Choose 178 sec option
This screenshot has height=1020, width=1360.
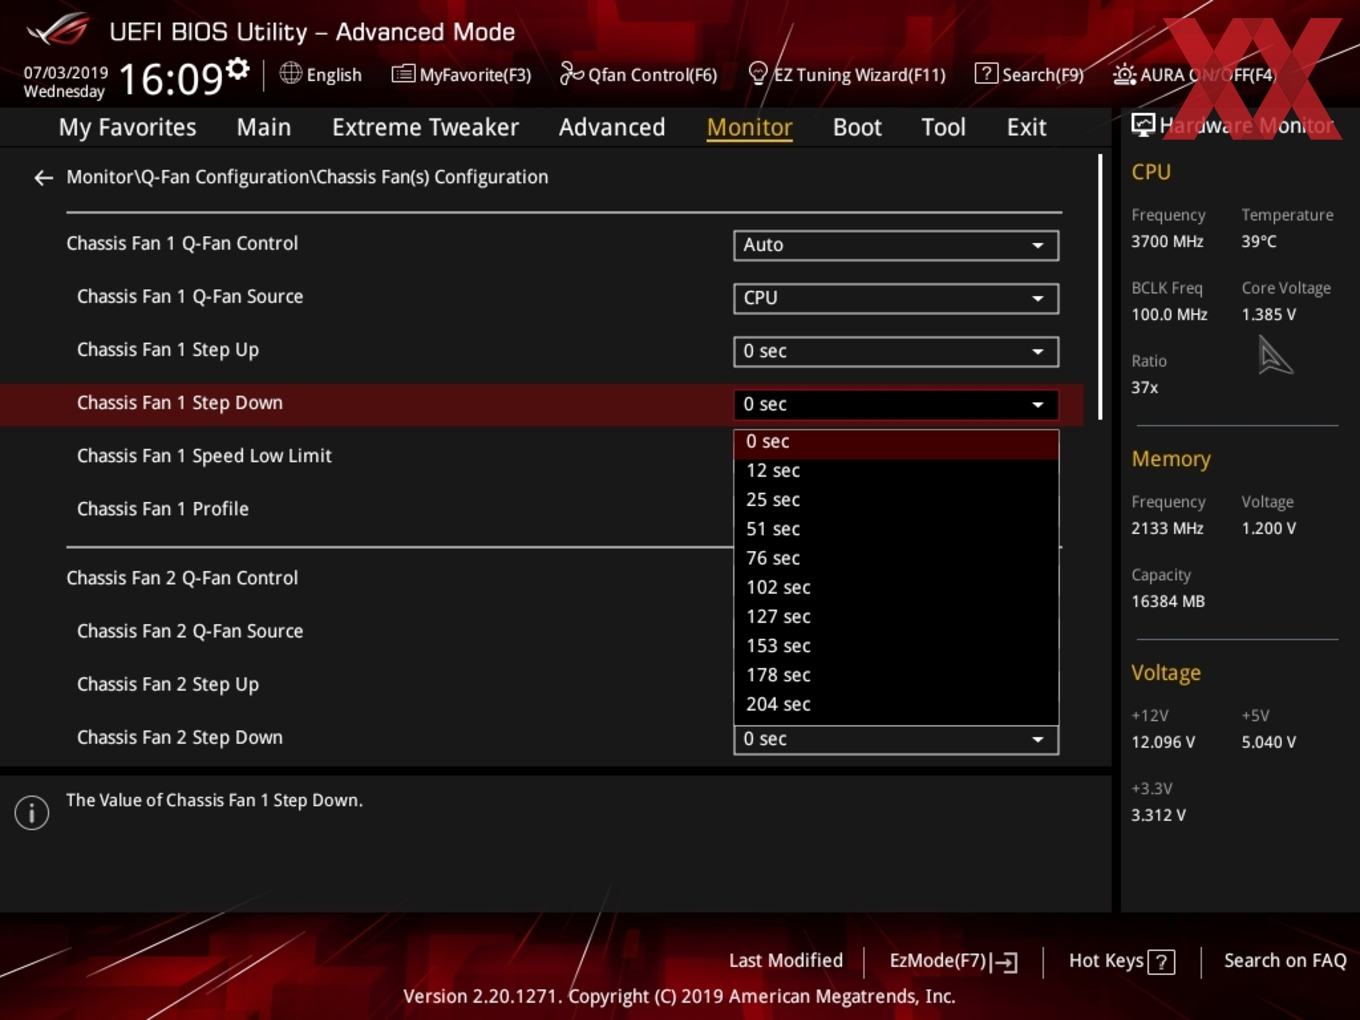point(896,675)
